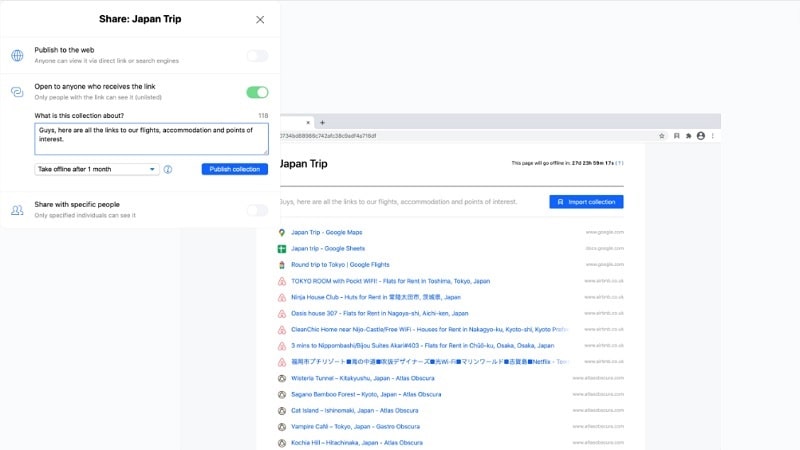Open the browser profile avatar icon

pyautogui.click(x=701, y=136)
